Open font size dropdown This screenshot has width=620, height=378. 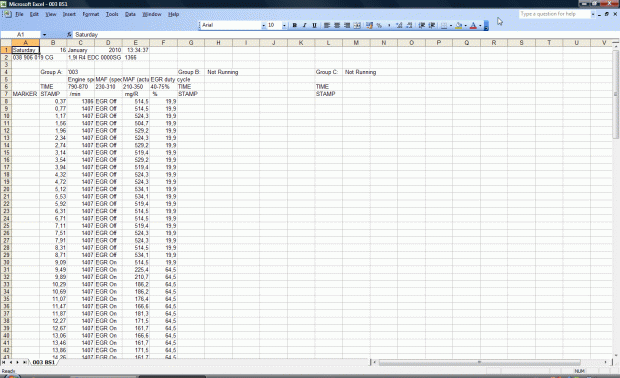[284, 25]
